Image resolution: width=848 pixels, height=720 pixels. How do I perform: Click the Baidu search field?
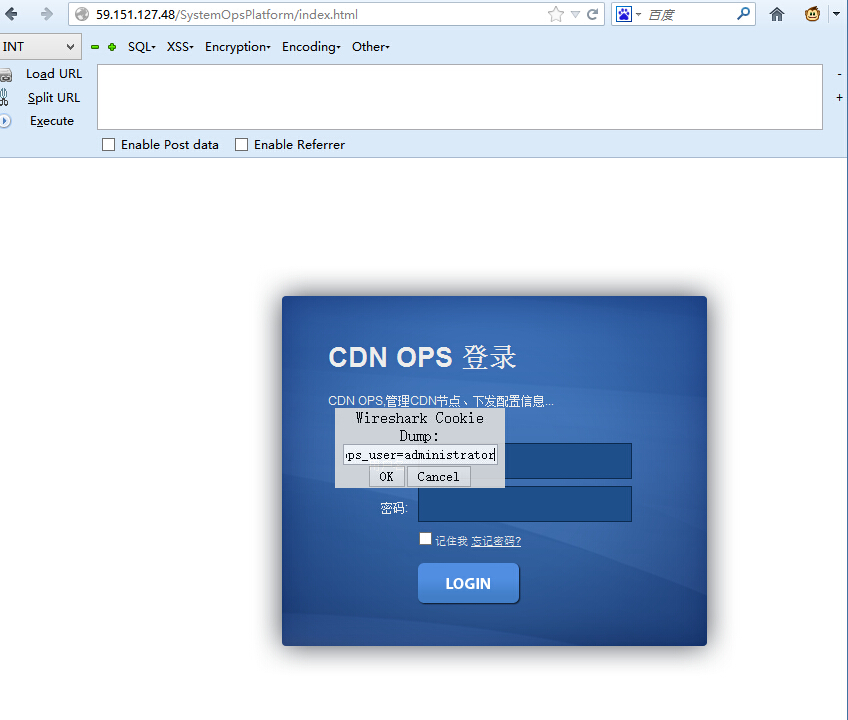point(690,15)
